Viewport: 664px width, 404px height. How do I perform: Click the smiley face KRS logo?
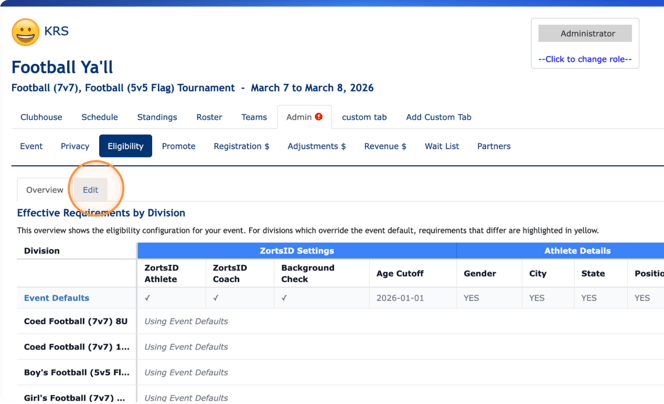(x=25, y=32)
